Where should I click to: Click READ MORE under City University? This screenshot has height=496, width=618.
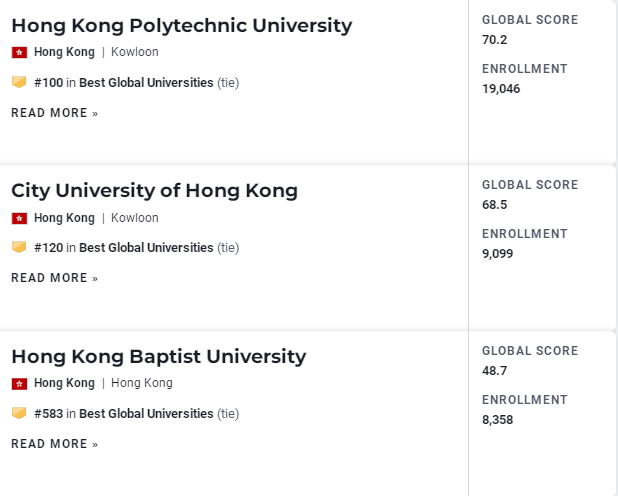point(54,278)
